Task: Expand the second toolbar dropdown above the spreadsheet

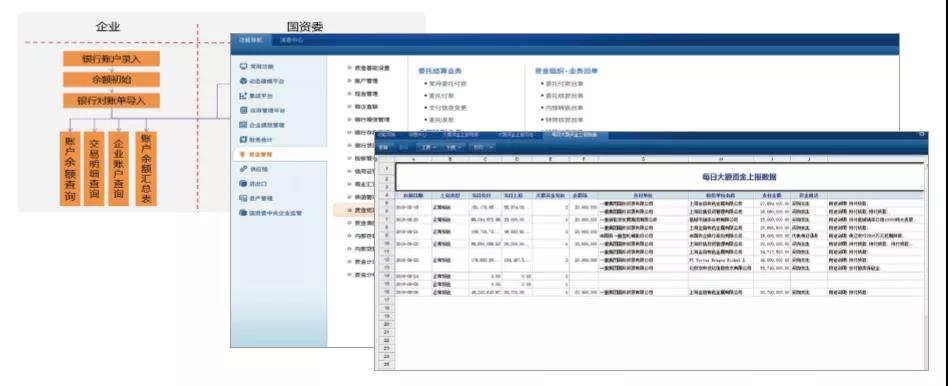Action: 454,147
